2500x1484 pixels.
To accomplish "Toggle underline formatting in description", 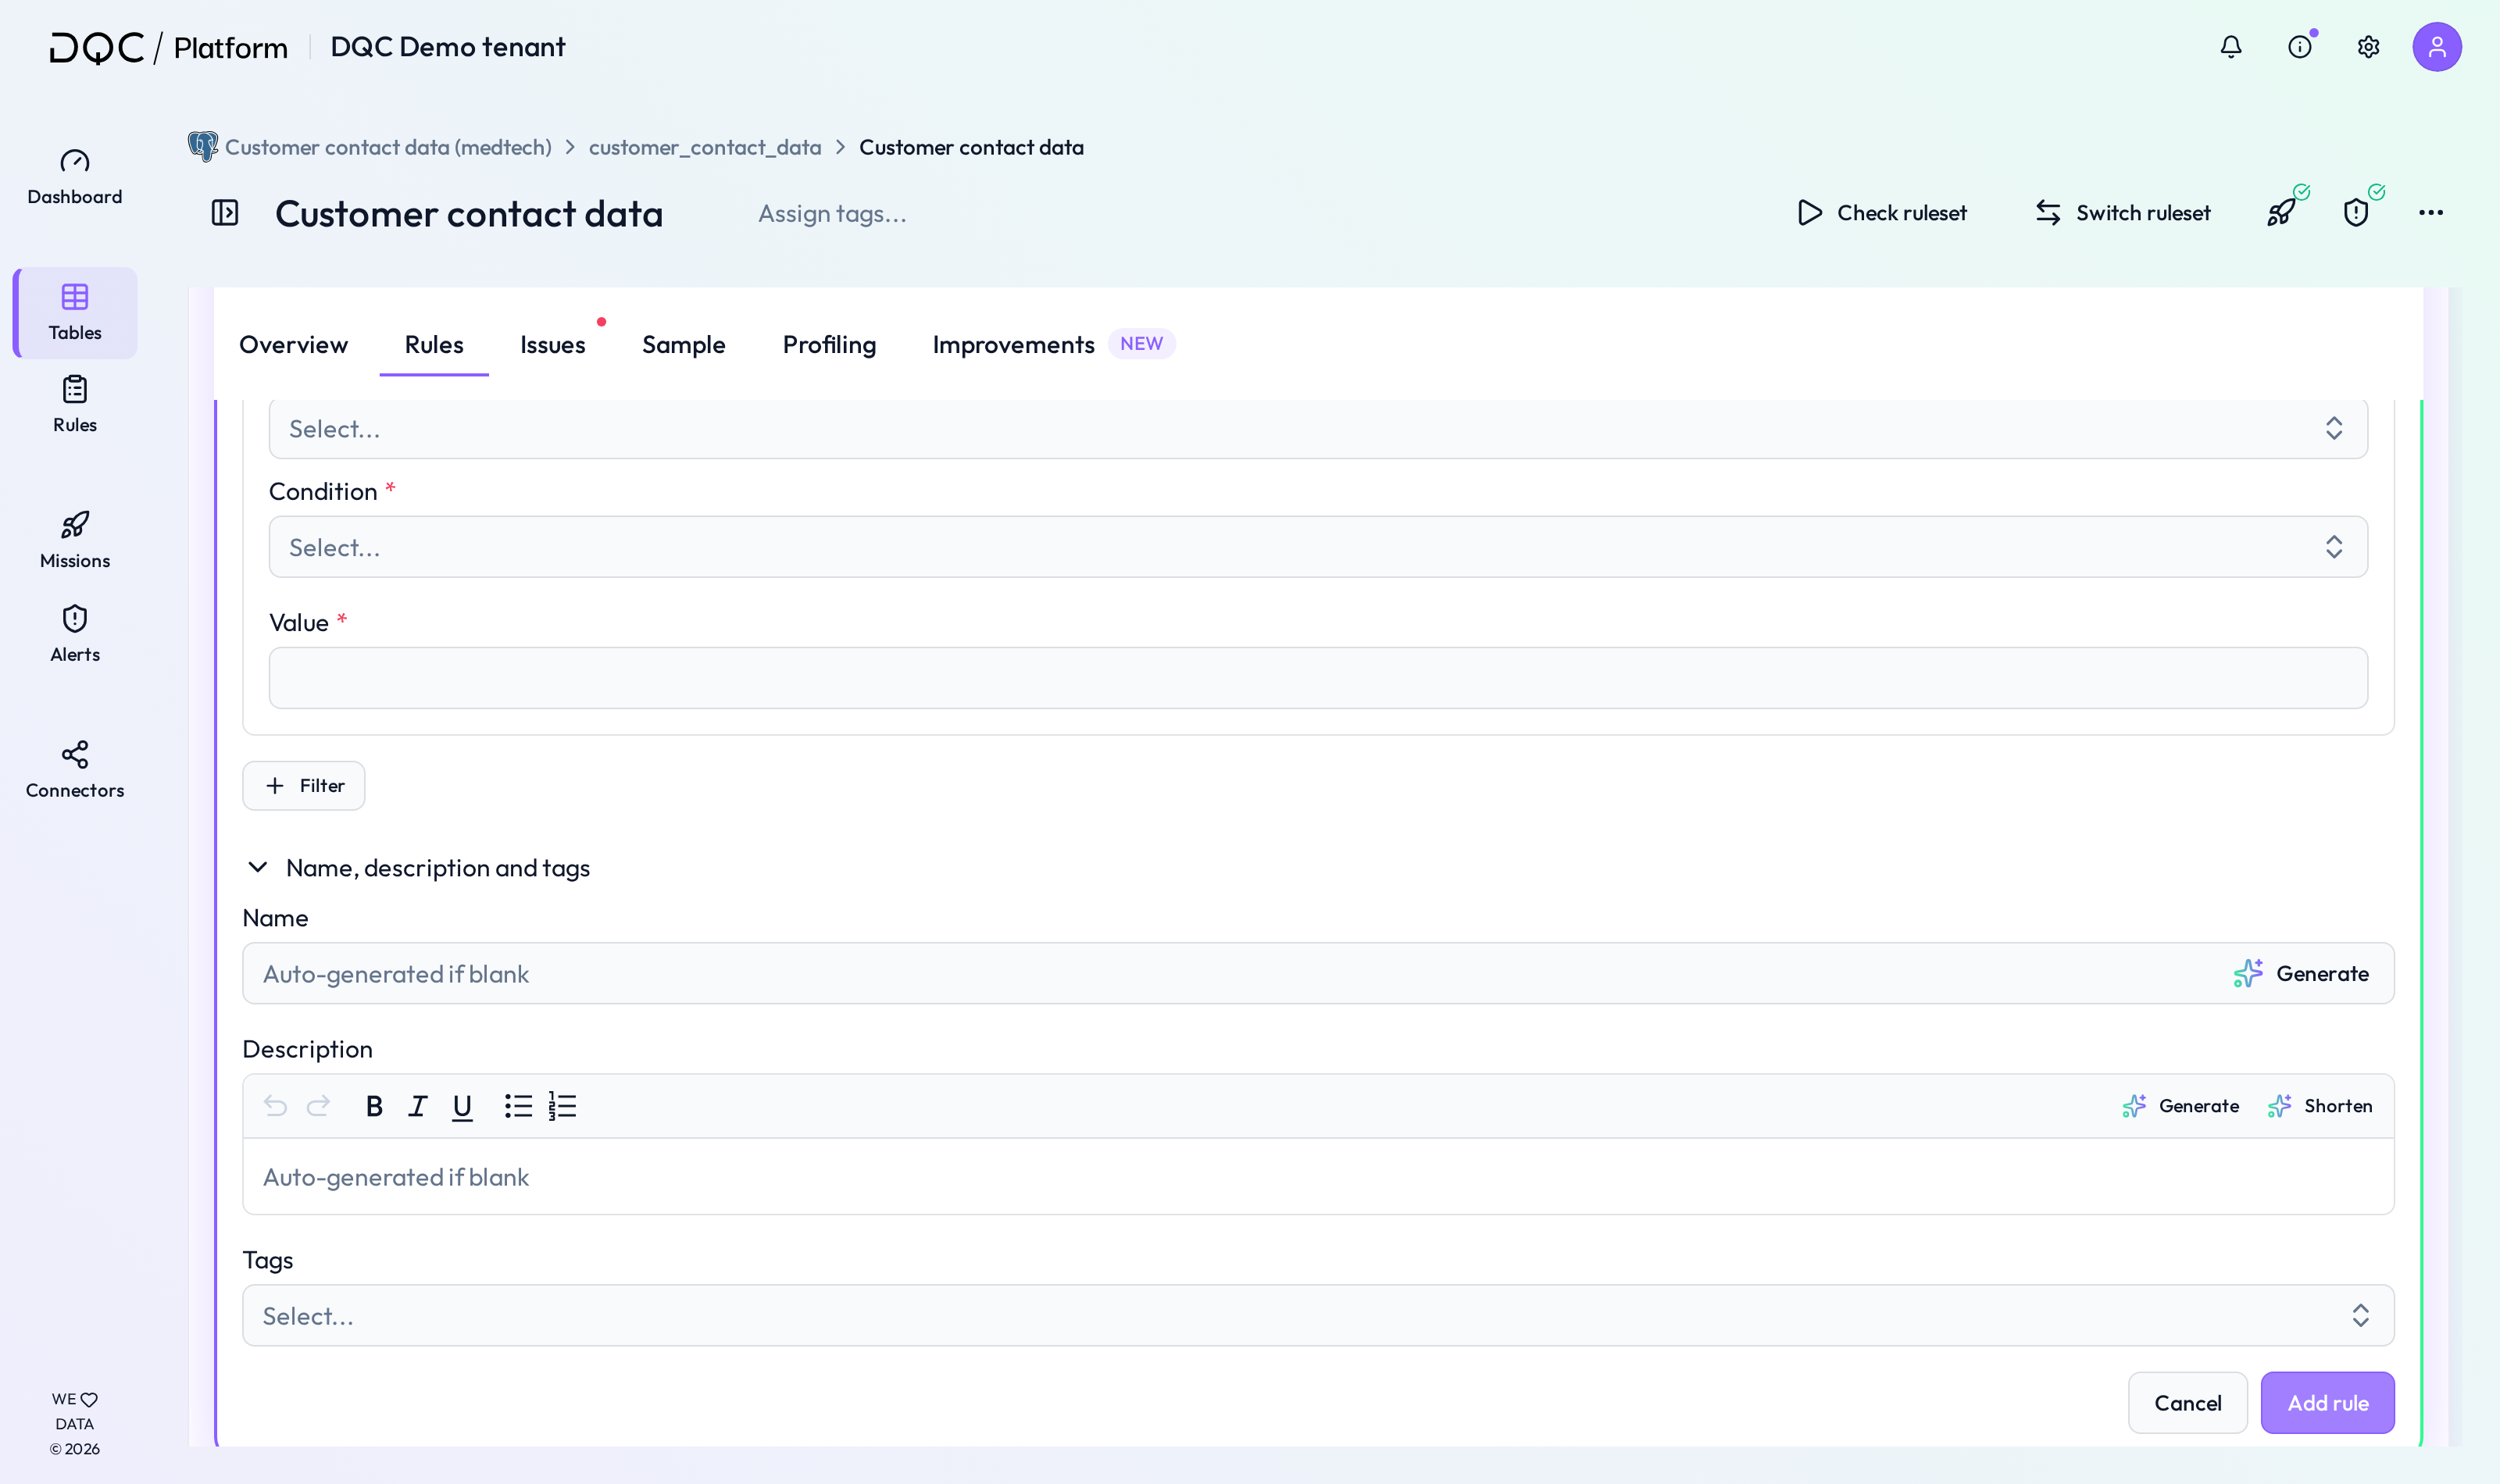I will (462, 1106).
